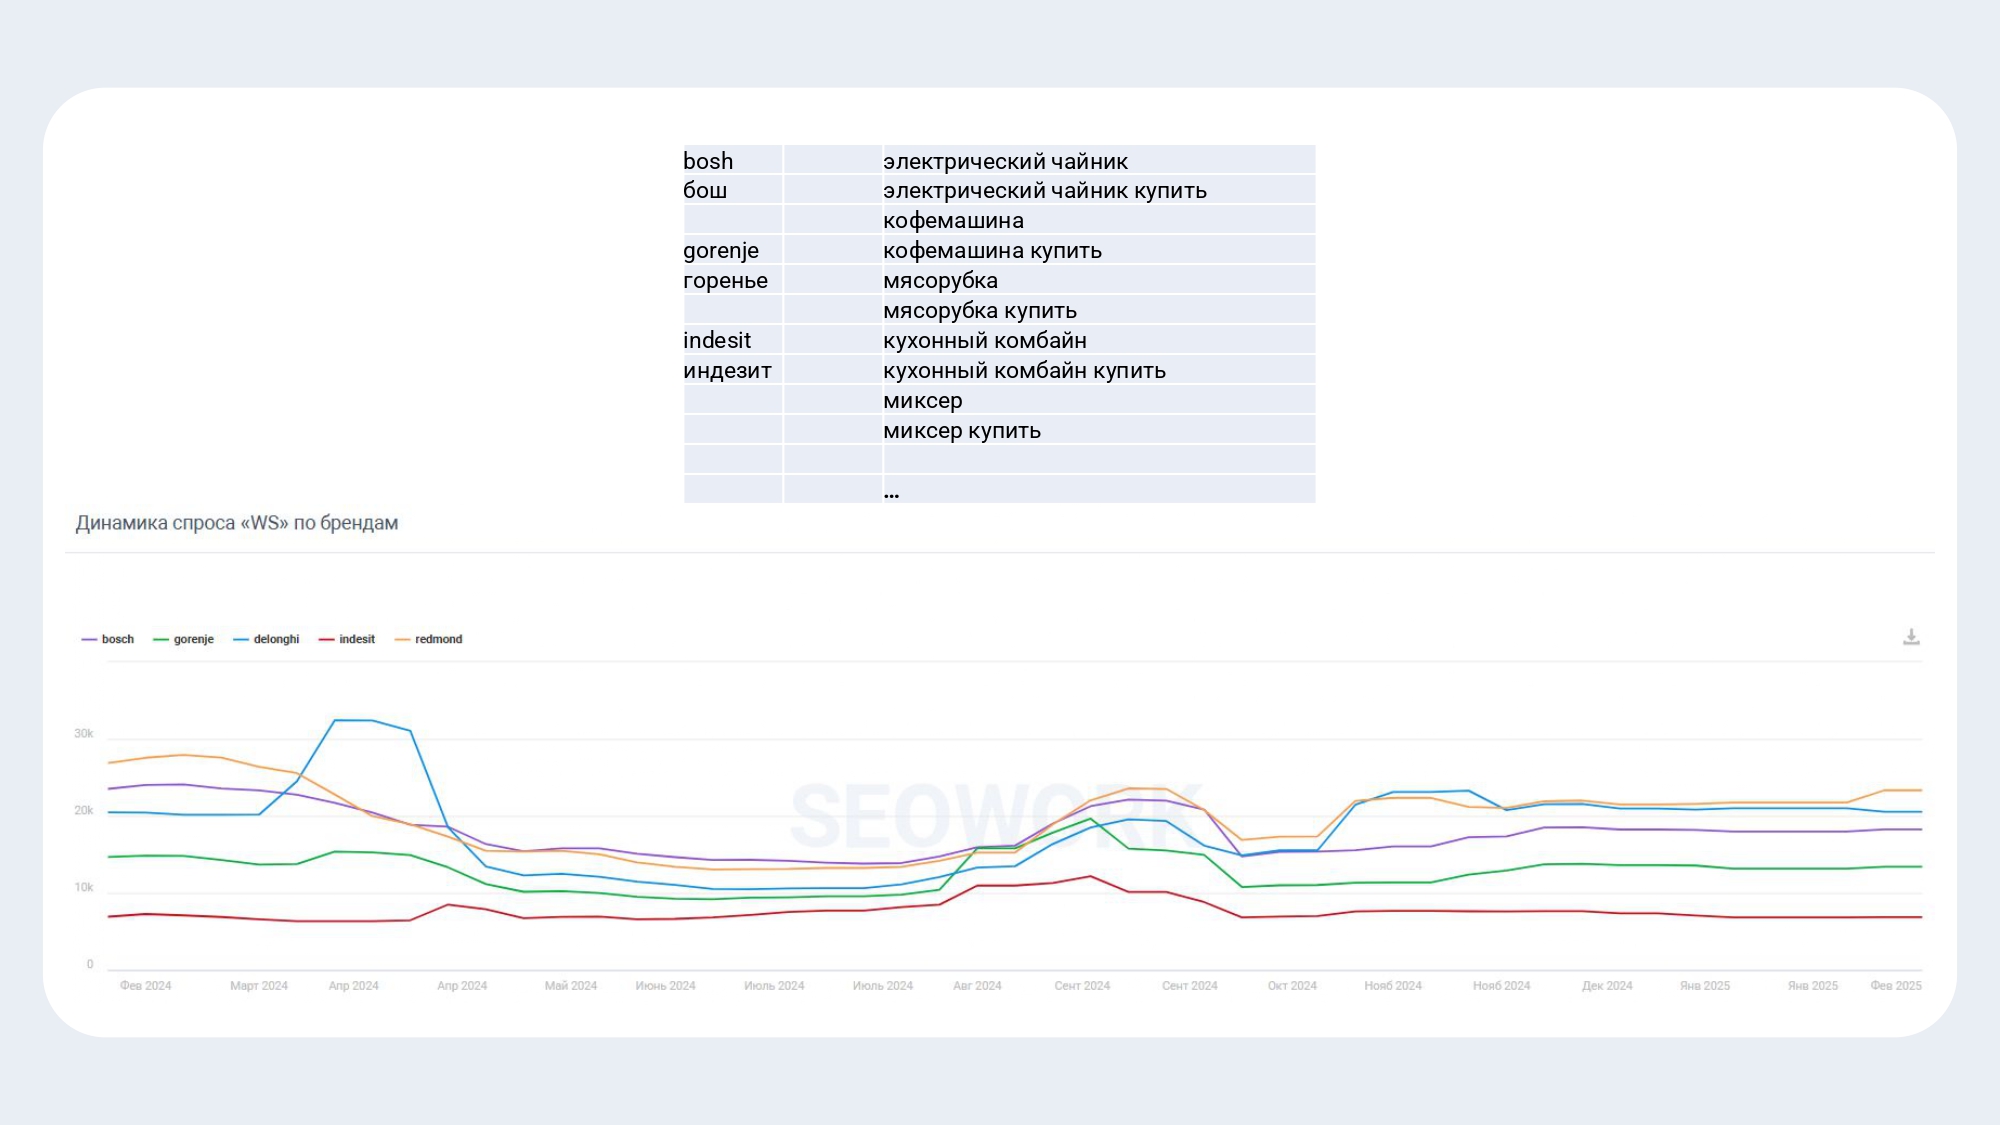The image size is (2000, 1125).
Task: Toggle the gorenje series in legend
Action: pyautogui.click(x=184, y=639)
